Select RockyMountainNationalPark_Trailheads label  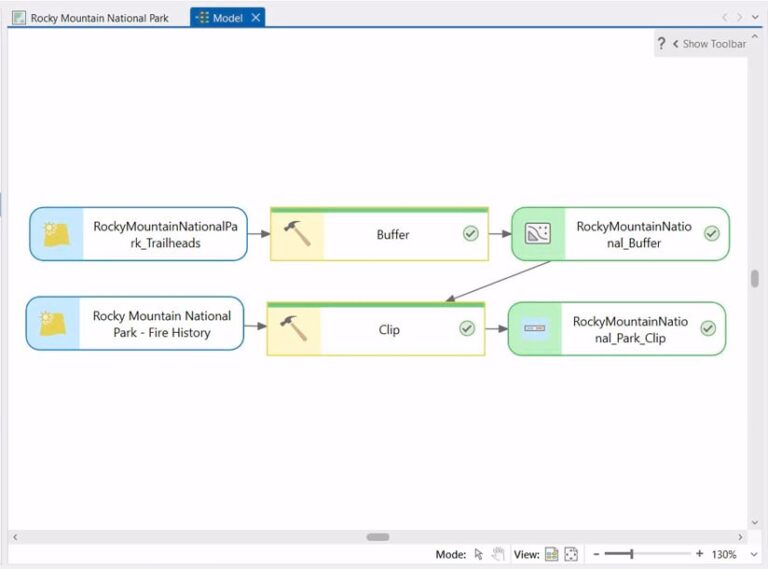tap(166, 235)
